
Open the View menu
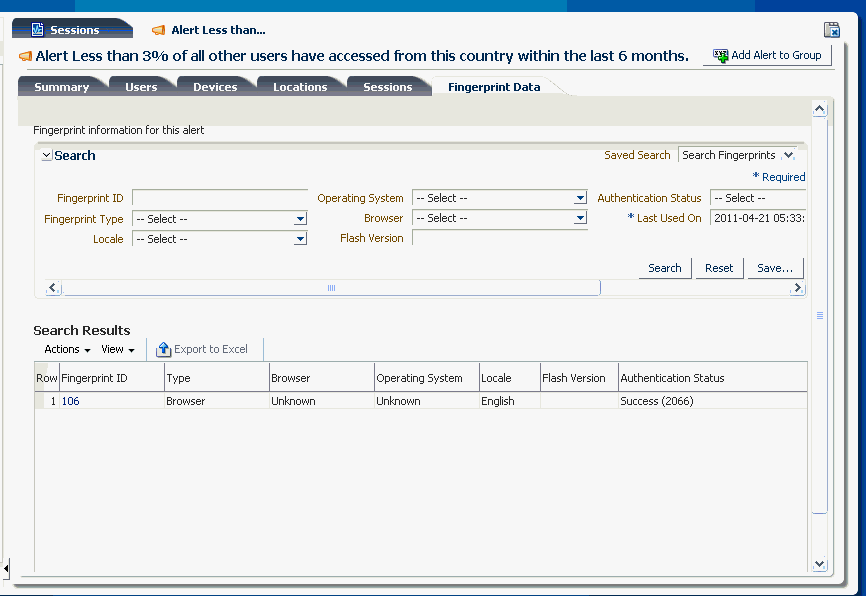[118, 349]
